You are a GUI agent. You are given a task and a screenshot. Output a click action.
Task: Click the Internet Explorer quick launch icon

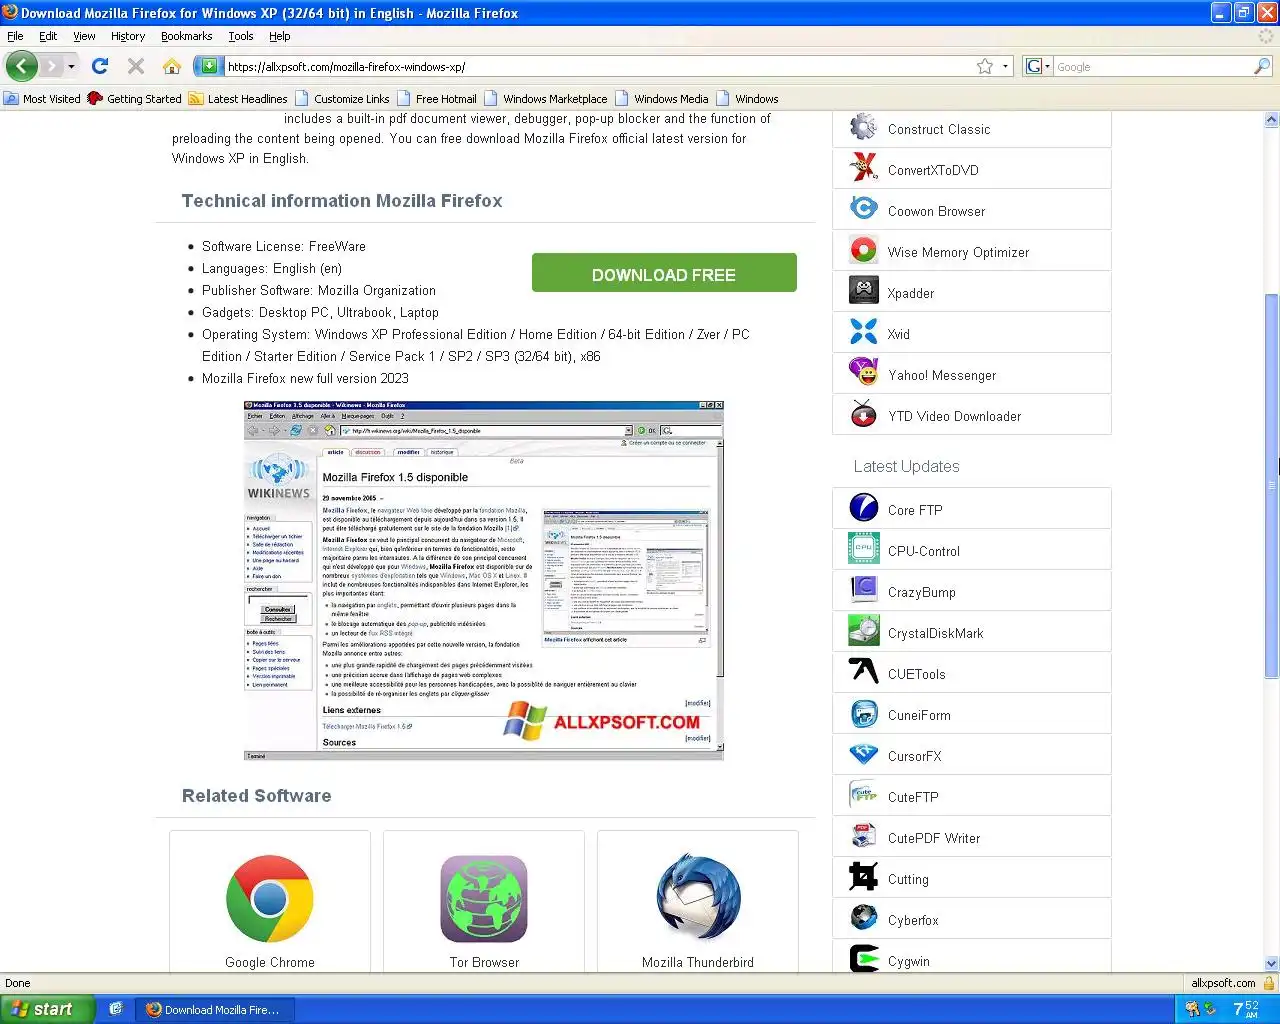tap(116, 1009)
